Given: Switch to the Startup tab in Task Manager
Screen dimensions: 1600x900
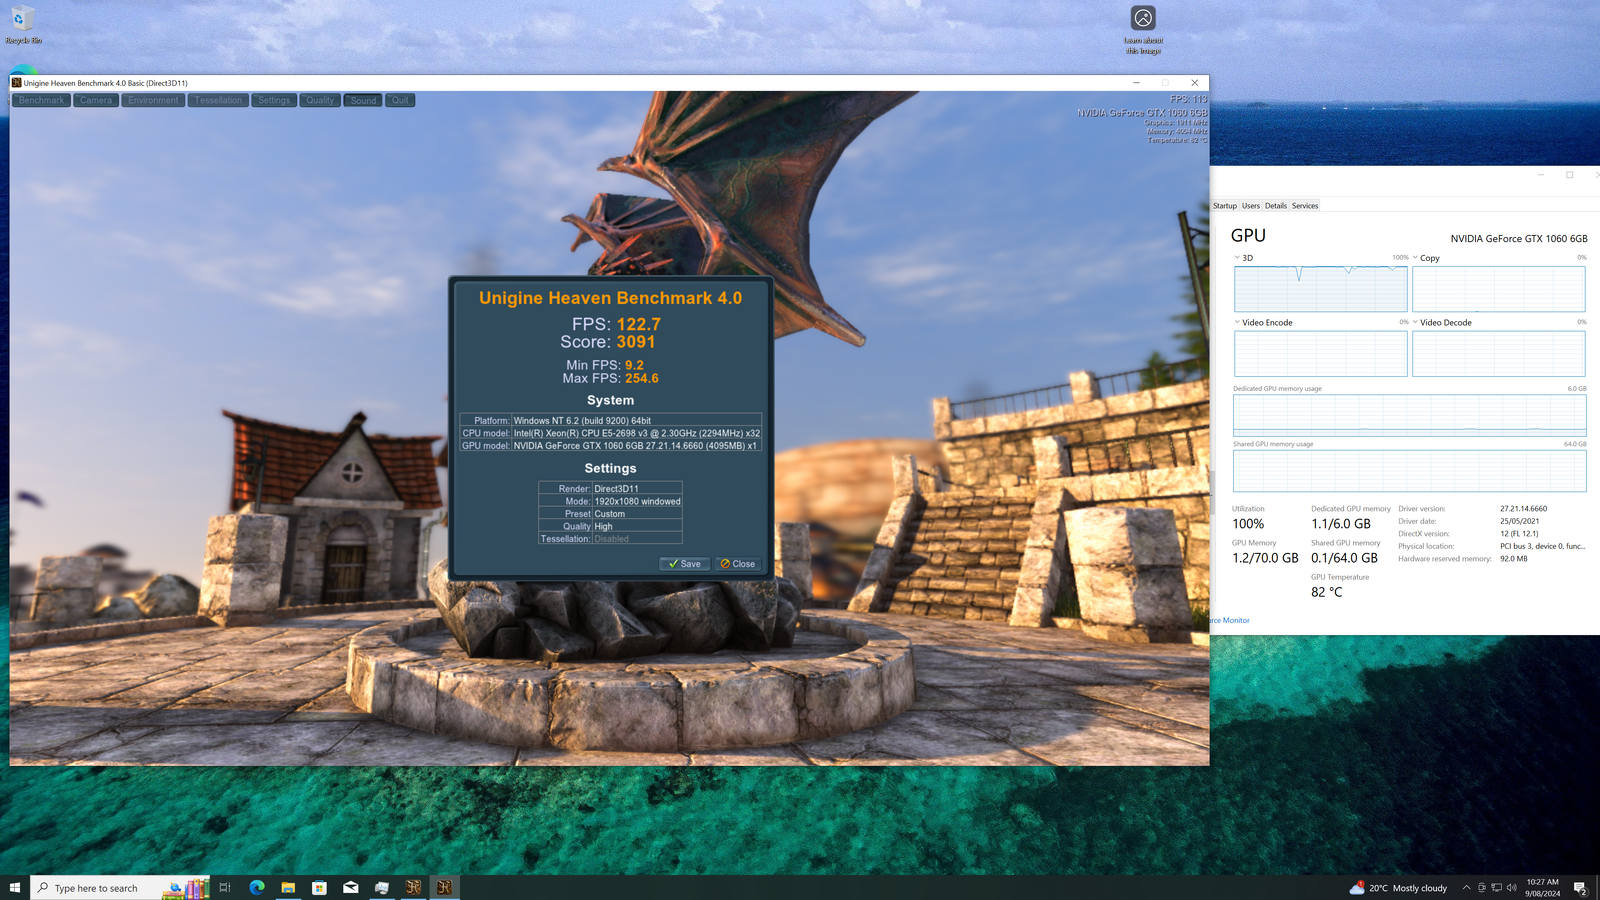Looking at the screenshot, I should click(x=1225, y=206).
